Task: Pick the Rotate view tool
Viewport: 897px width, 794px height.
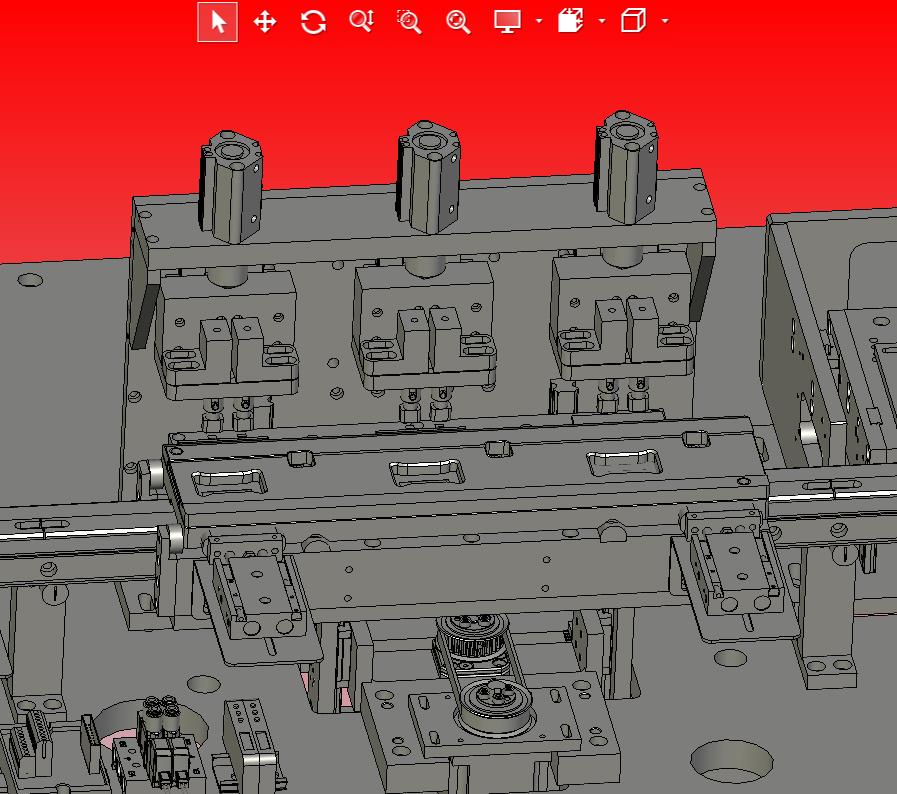Action: click(x=313, y=22)
